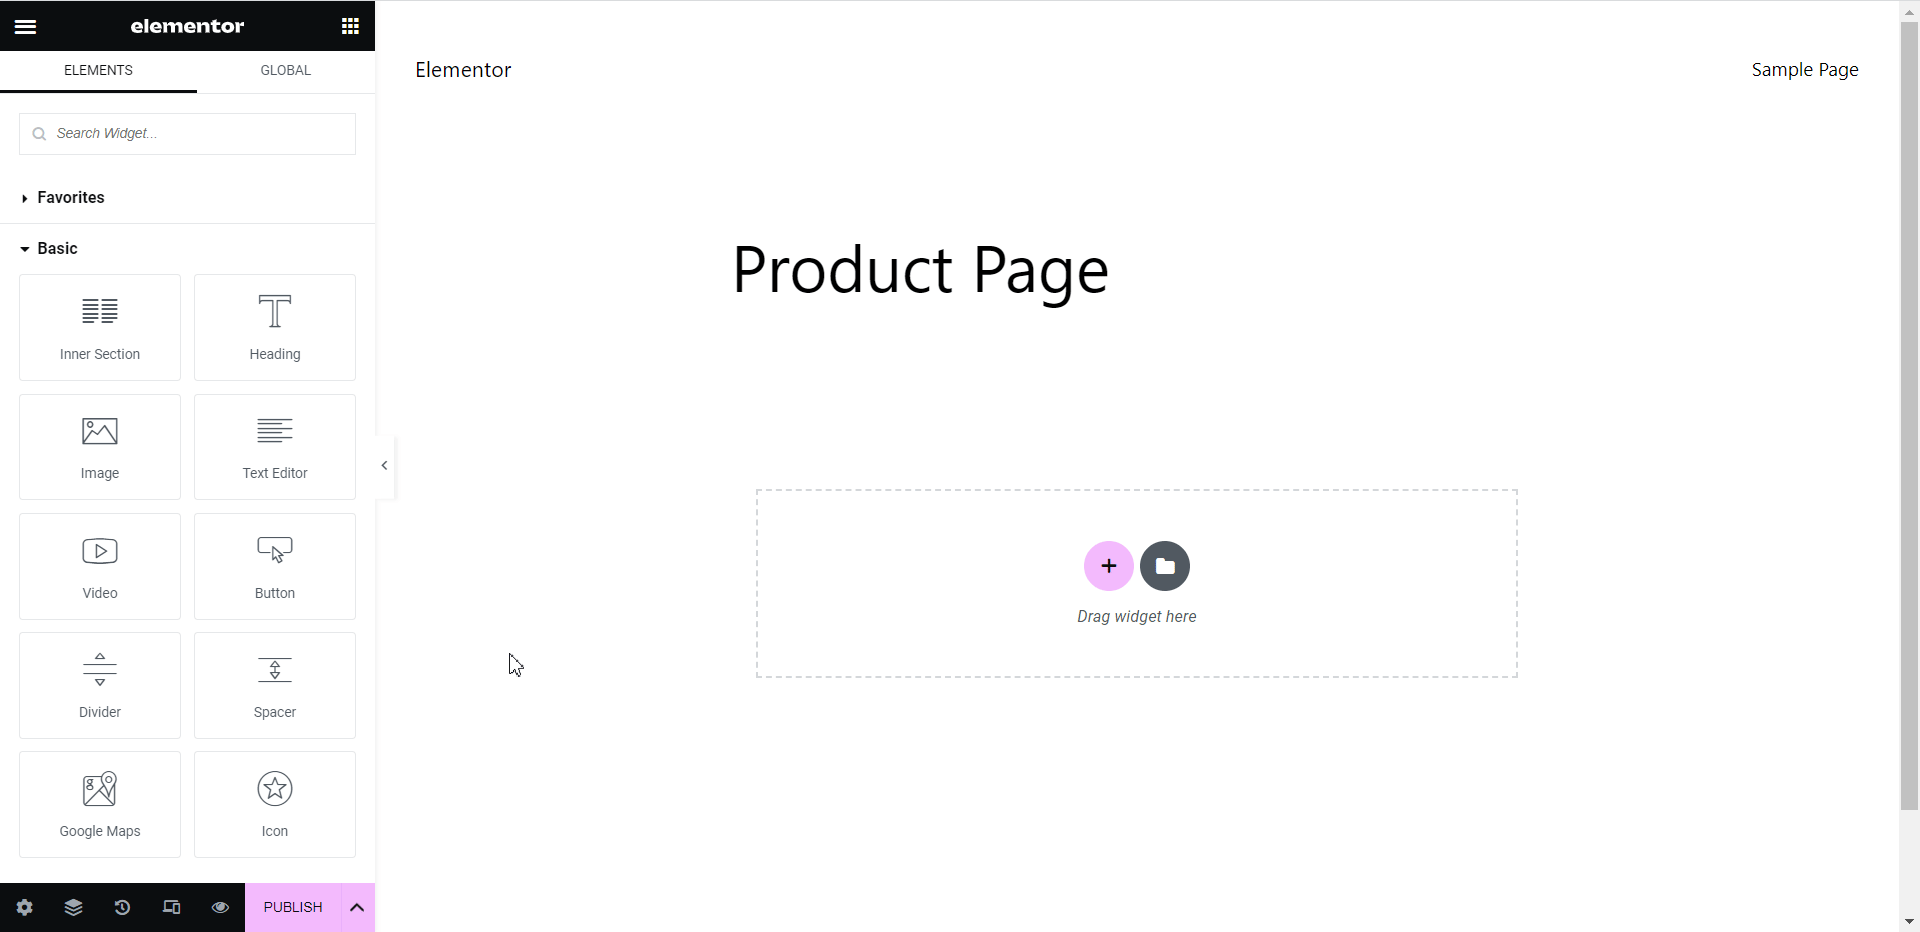The width and height of the screenshot is (1920, 932).
Task: Toggle preview changes eye icon
Action: point(220,907)
